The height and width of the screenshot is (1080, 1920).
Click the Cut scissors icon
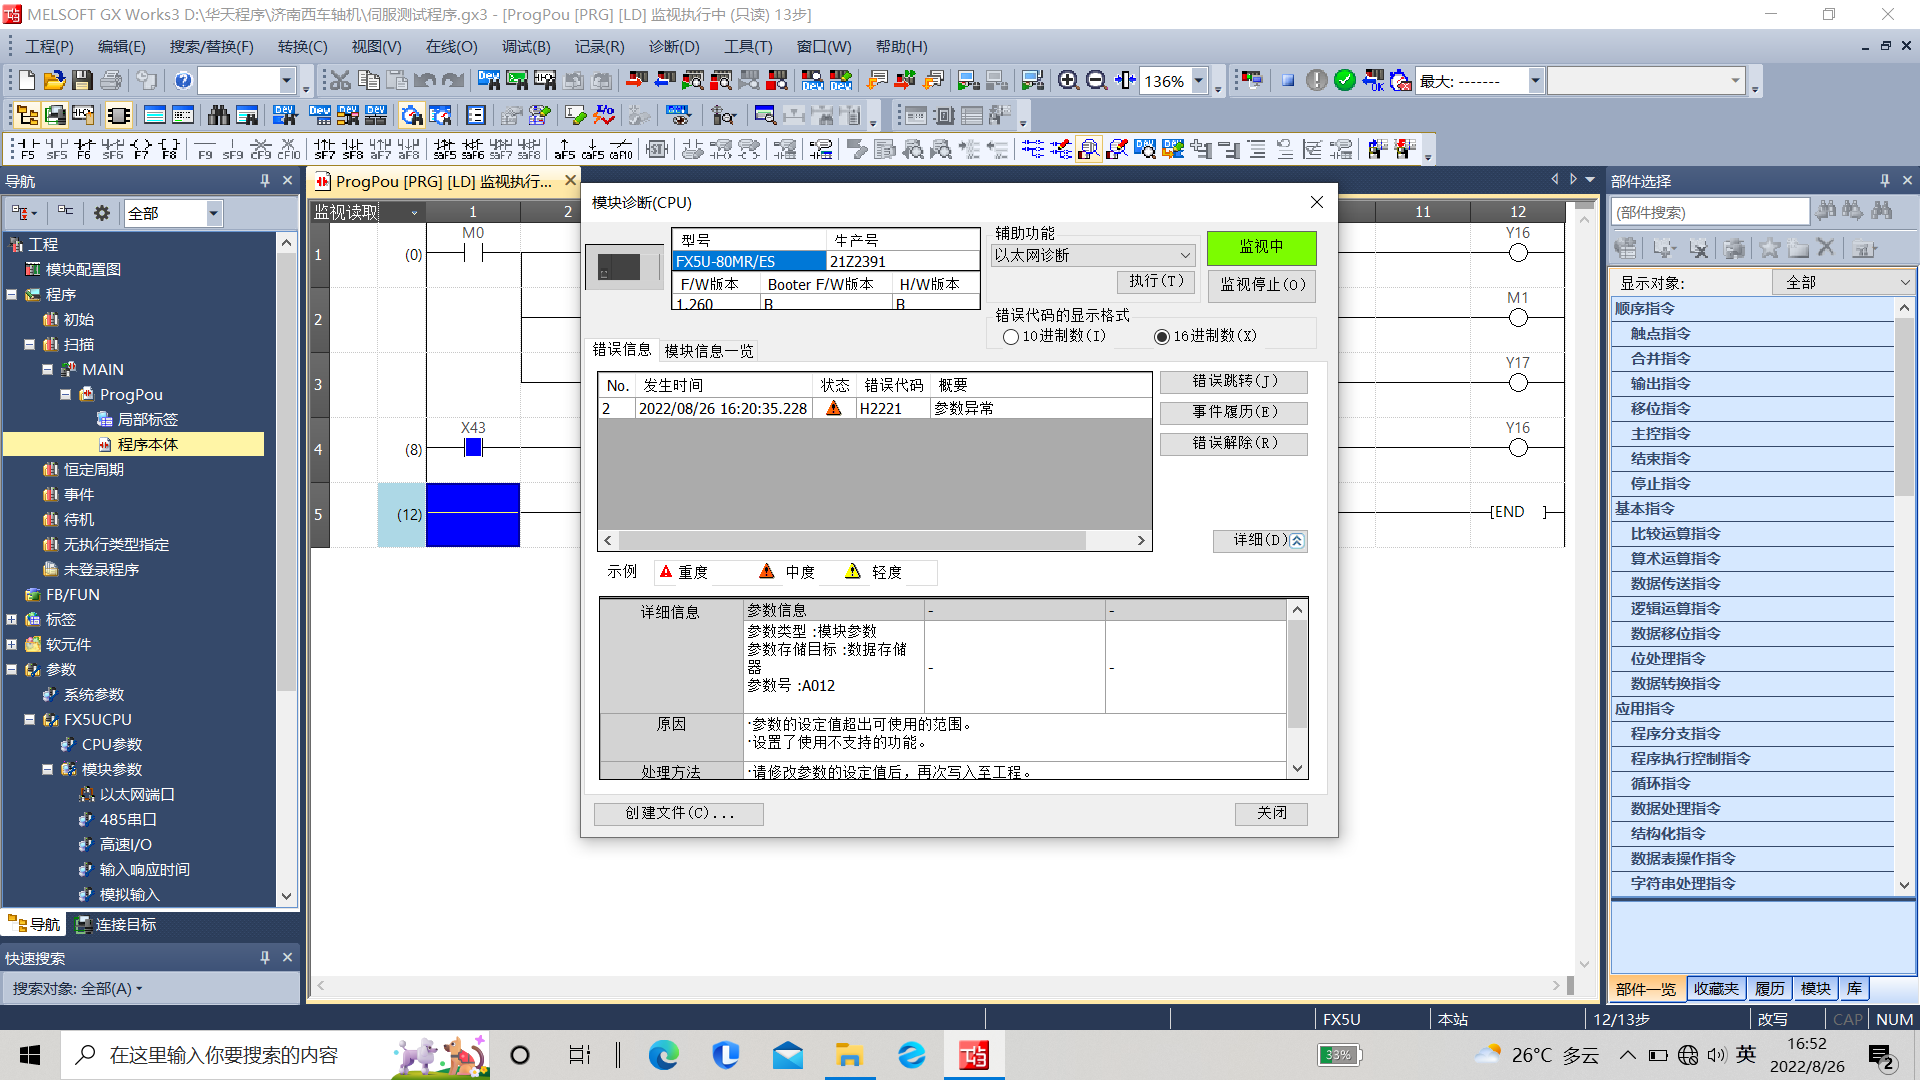pos(340,81)
